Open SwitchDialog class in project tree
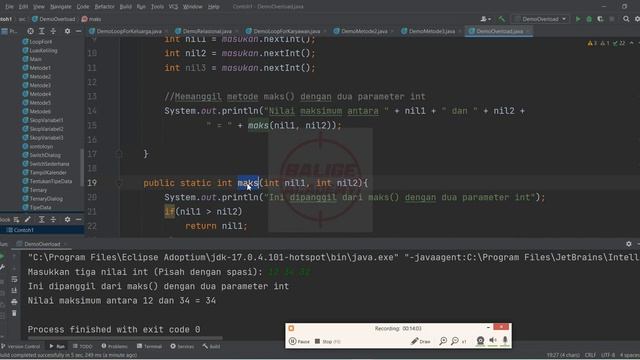 42,155
